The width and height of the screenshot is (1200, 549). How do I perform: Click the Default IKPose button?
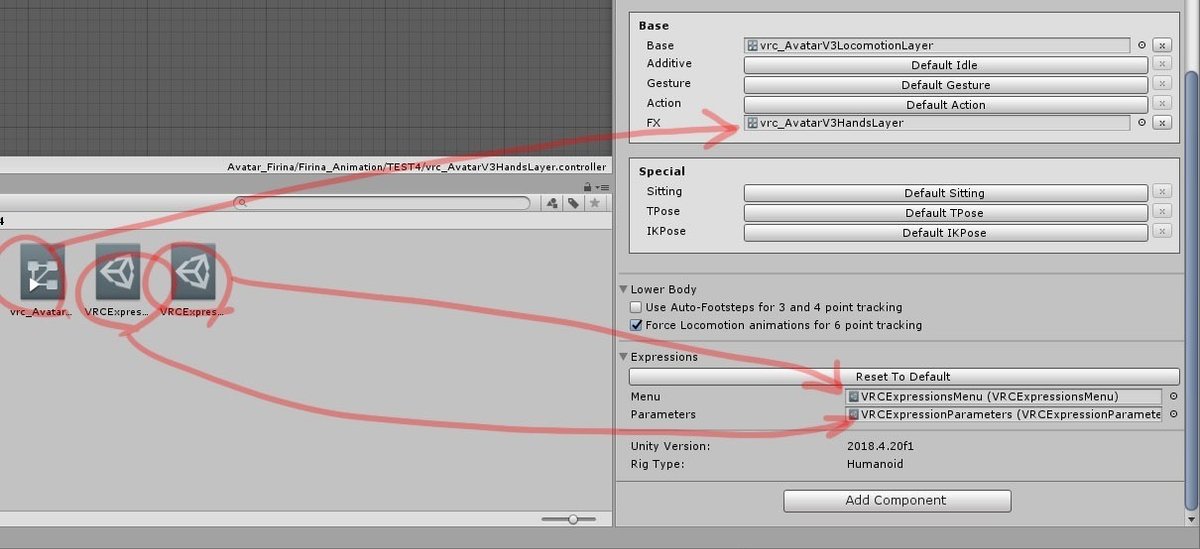tap(945, 232)
